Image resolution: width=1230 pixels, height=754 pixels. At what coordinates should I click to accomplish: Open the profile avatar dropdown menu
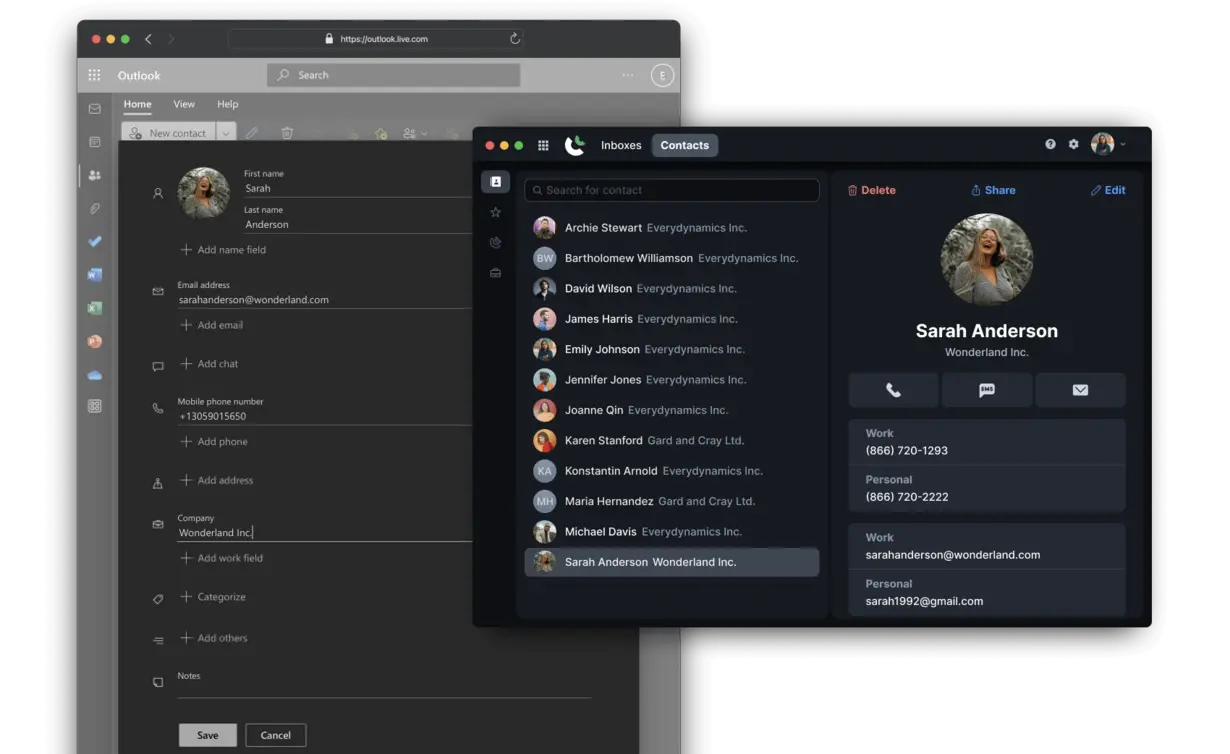tap(1108, 144)
